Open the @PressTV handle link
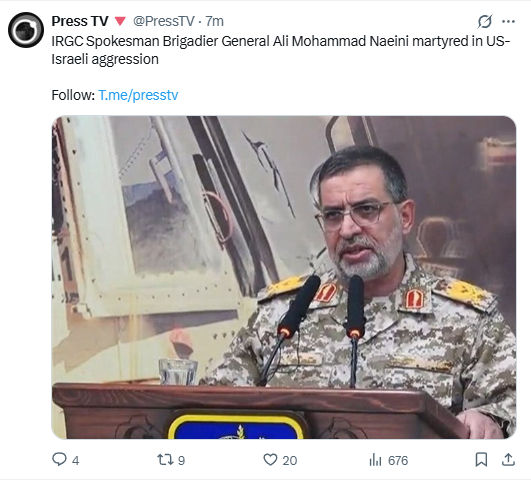This screenshot has width=531, height=481. pos(164,21)
